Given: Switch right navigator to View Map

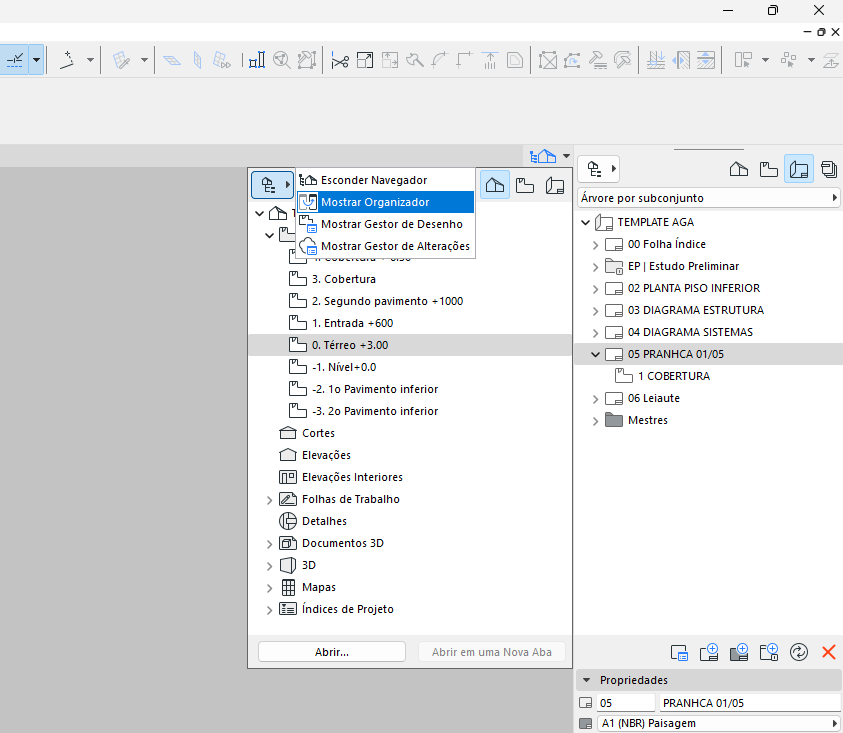Looking at the screenshot, I should coord(769,168).
